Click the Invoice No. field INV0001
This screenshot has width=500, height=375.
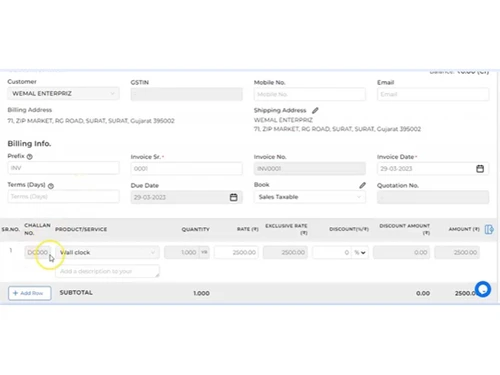point(310,169)
